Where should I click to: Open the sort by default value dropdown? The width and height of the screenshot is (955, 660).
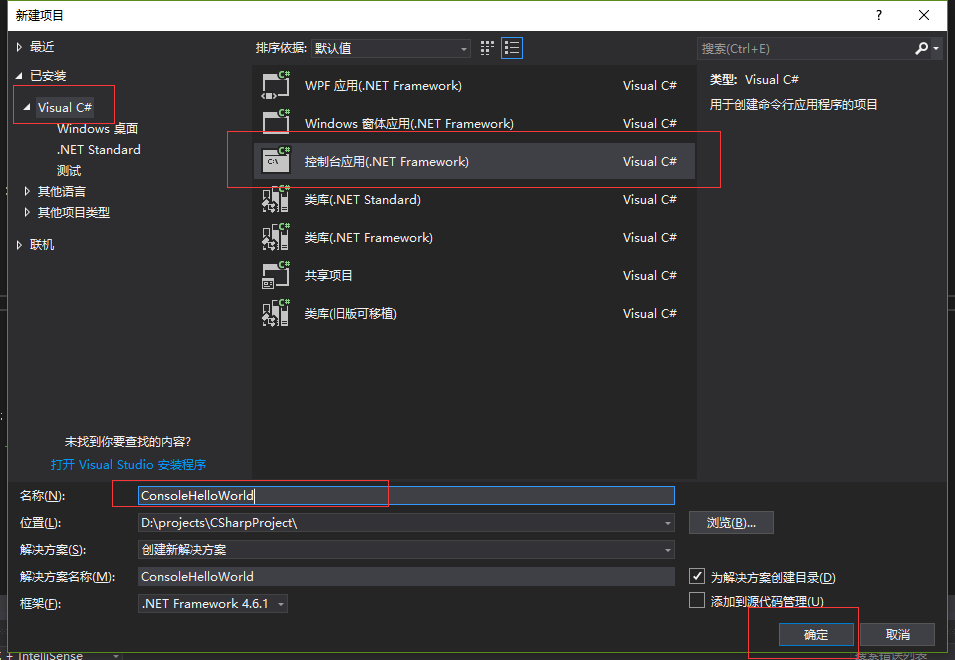[x=390, y=48]
